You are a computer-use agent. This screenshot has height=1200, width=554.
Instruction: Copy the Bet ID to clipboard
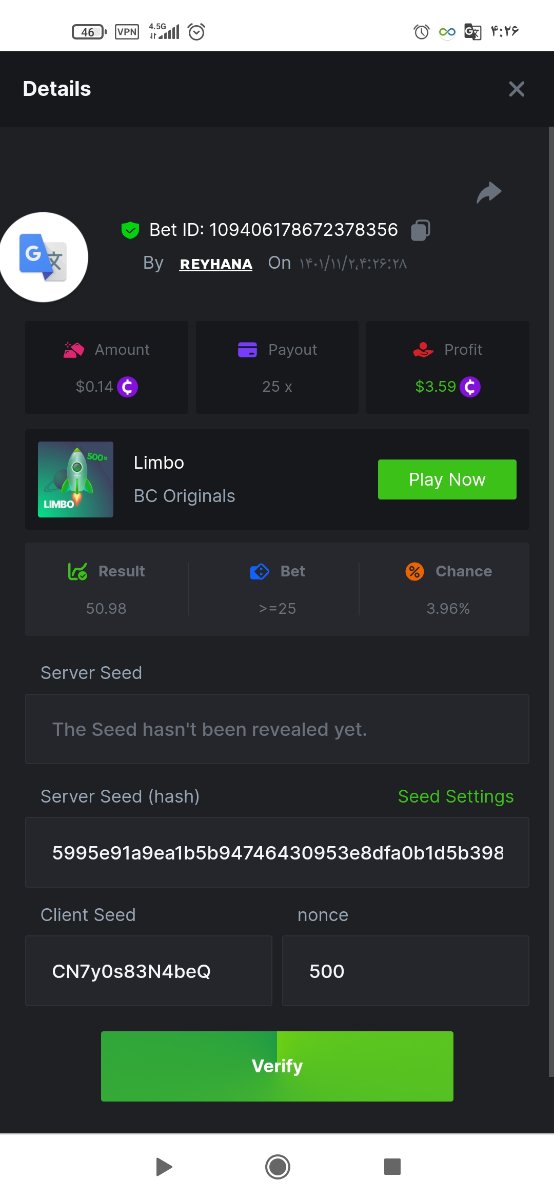(420, 230)
